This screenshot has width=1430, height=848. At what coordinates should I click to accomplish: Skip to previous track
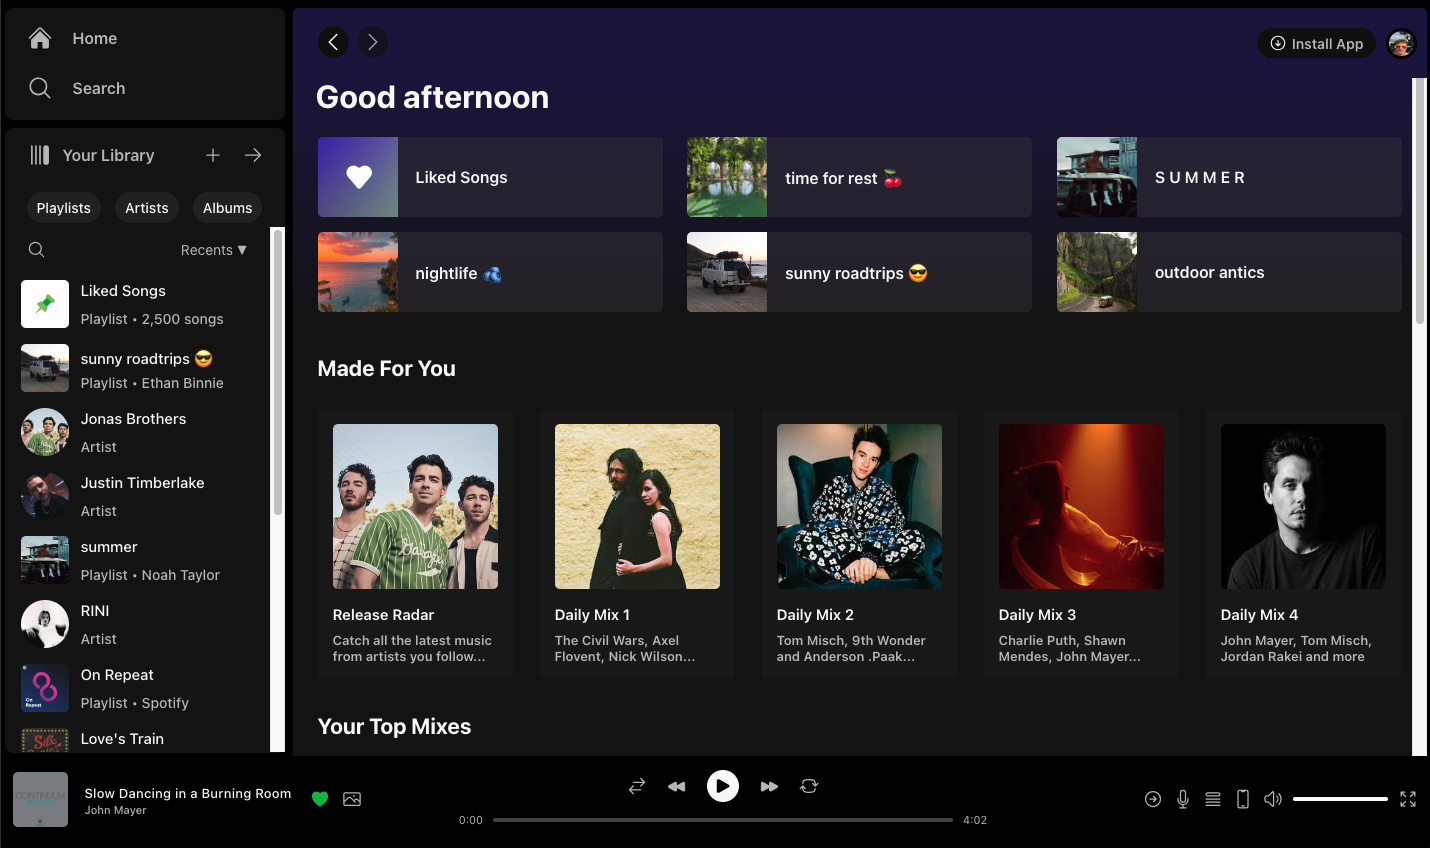pyautogui.click(x=677, y=786)
